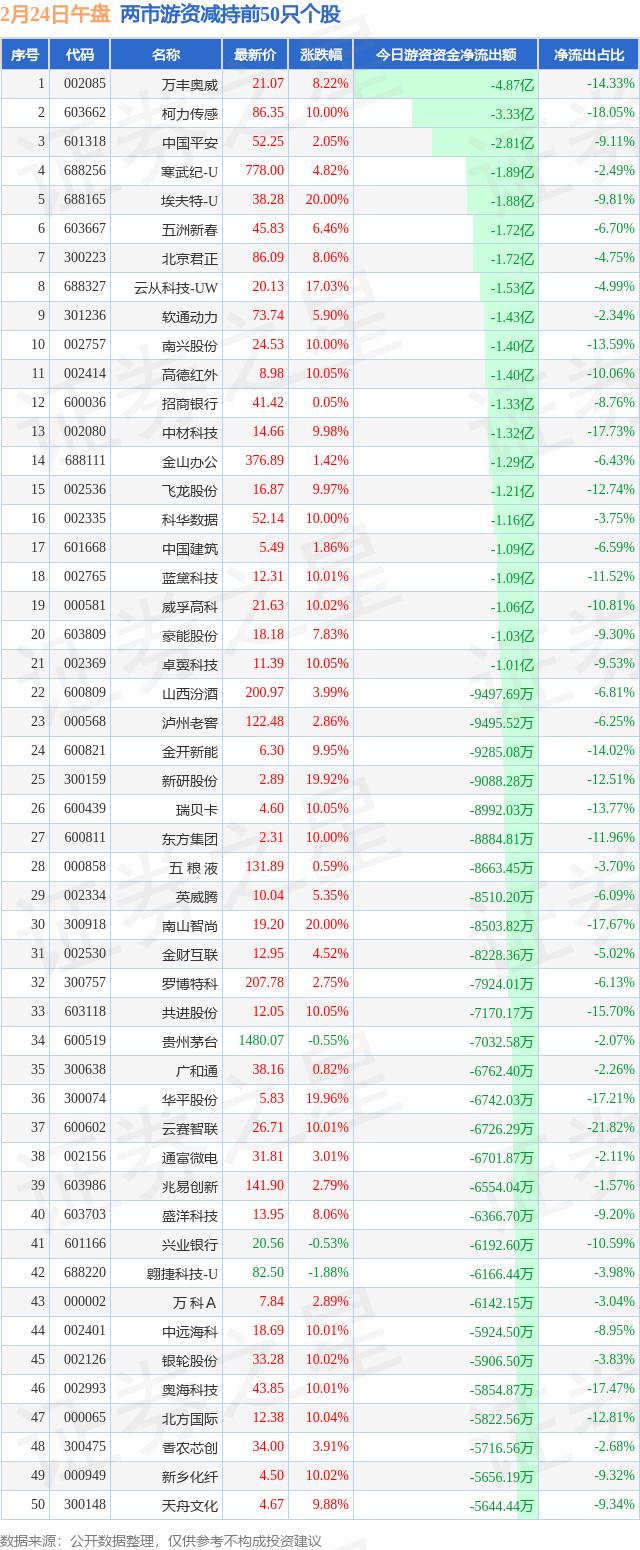The width and height of the screenshot is (640, 1550).
Task: Select stock code 603662
Action: (84, 113)
